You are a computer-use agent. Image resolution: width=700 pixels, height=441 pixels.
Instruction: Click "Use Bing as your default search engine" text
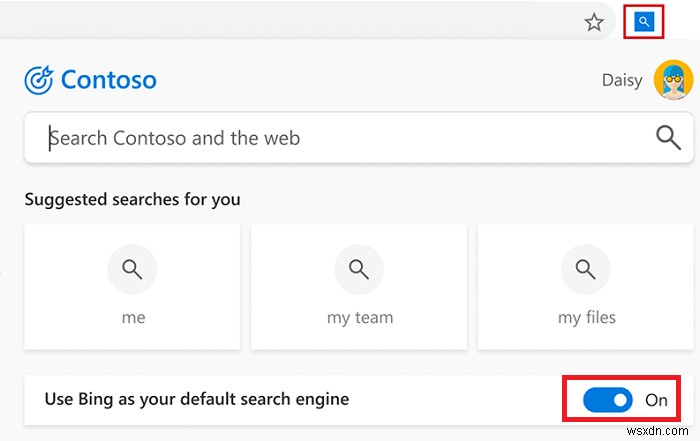(x=197, y=399)
